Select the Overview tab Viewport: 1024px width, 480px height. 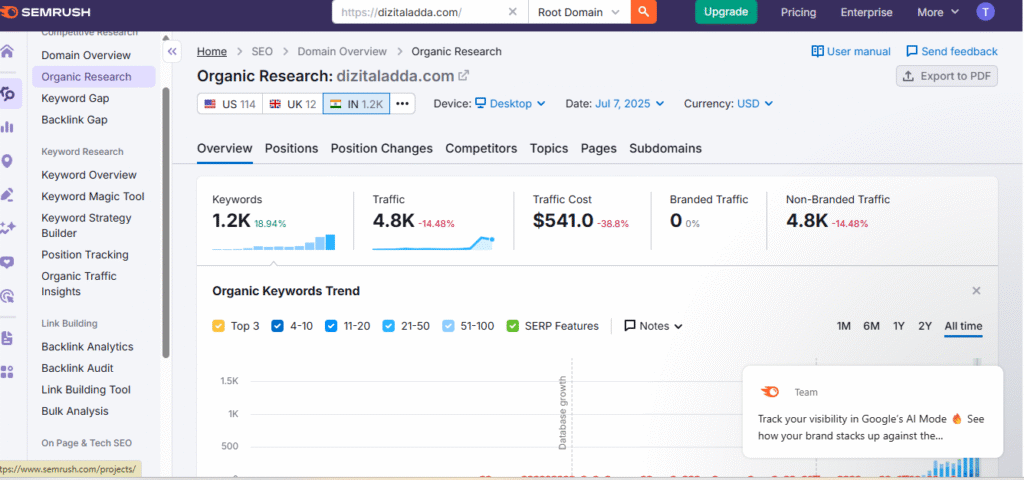[x=225, y=148]
